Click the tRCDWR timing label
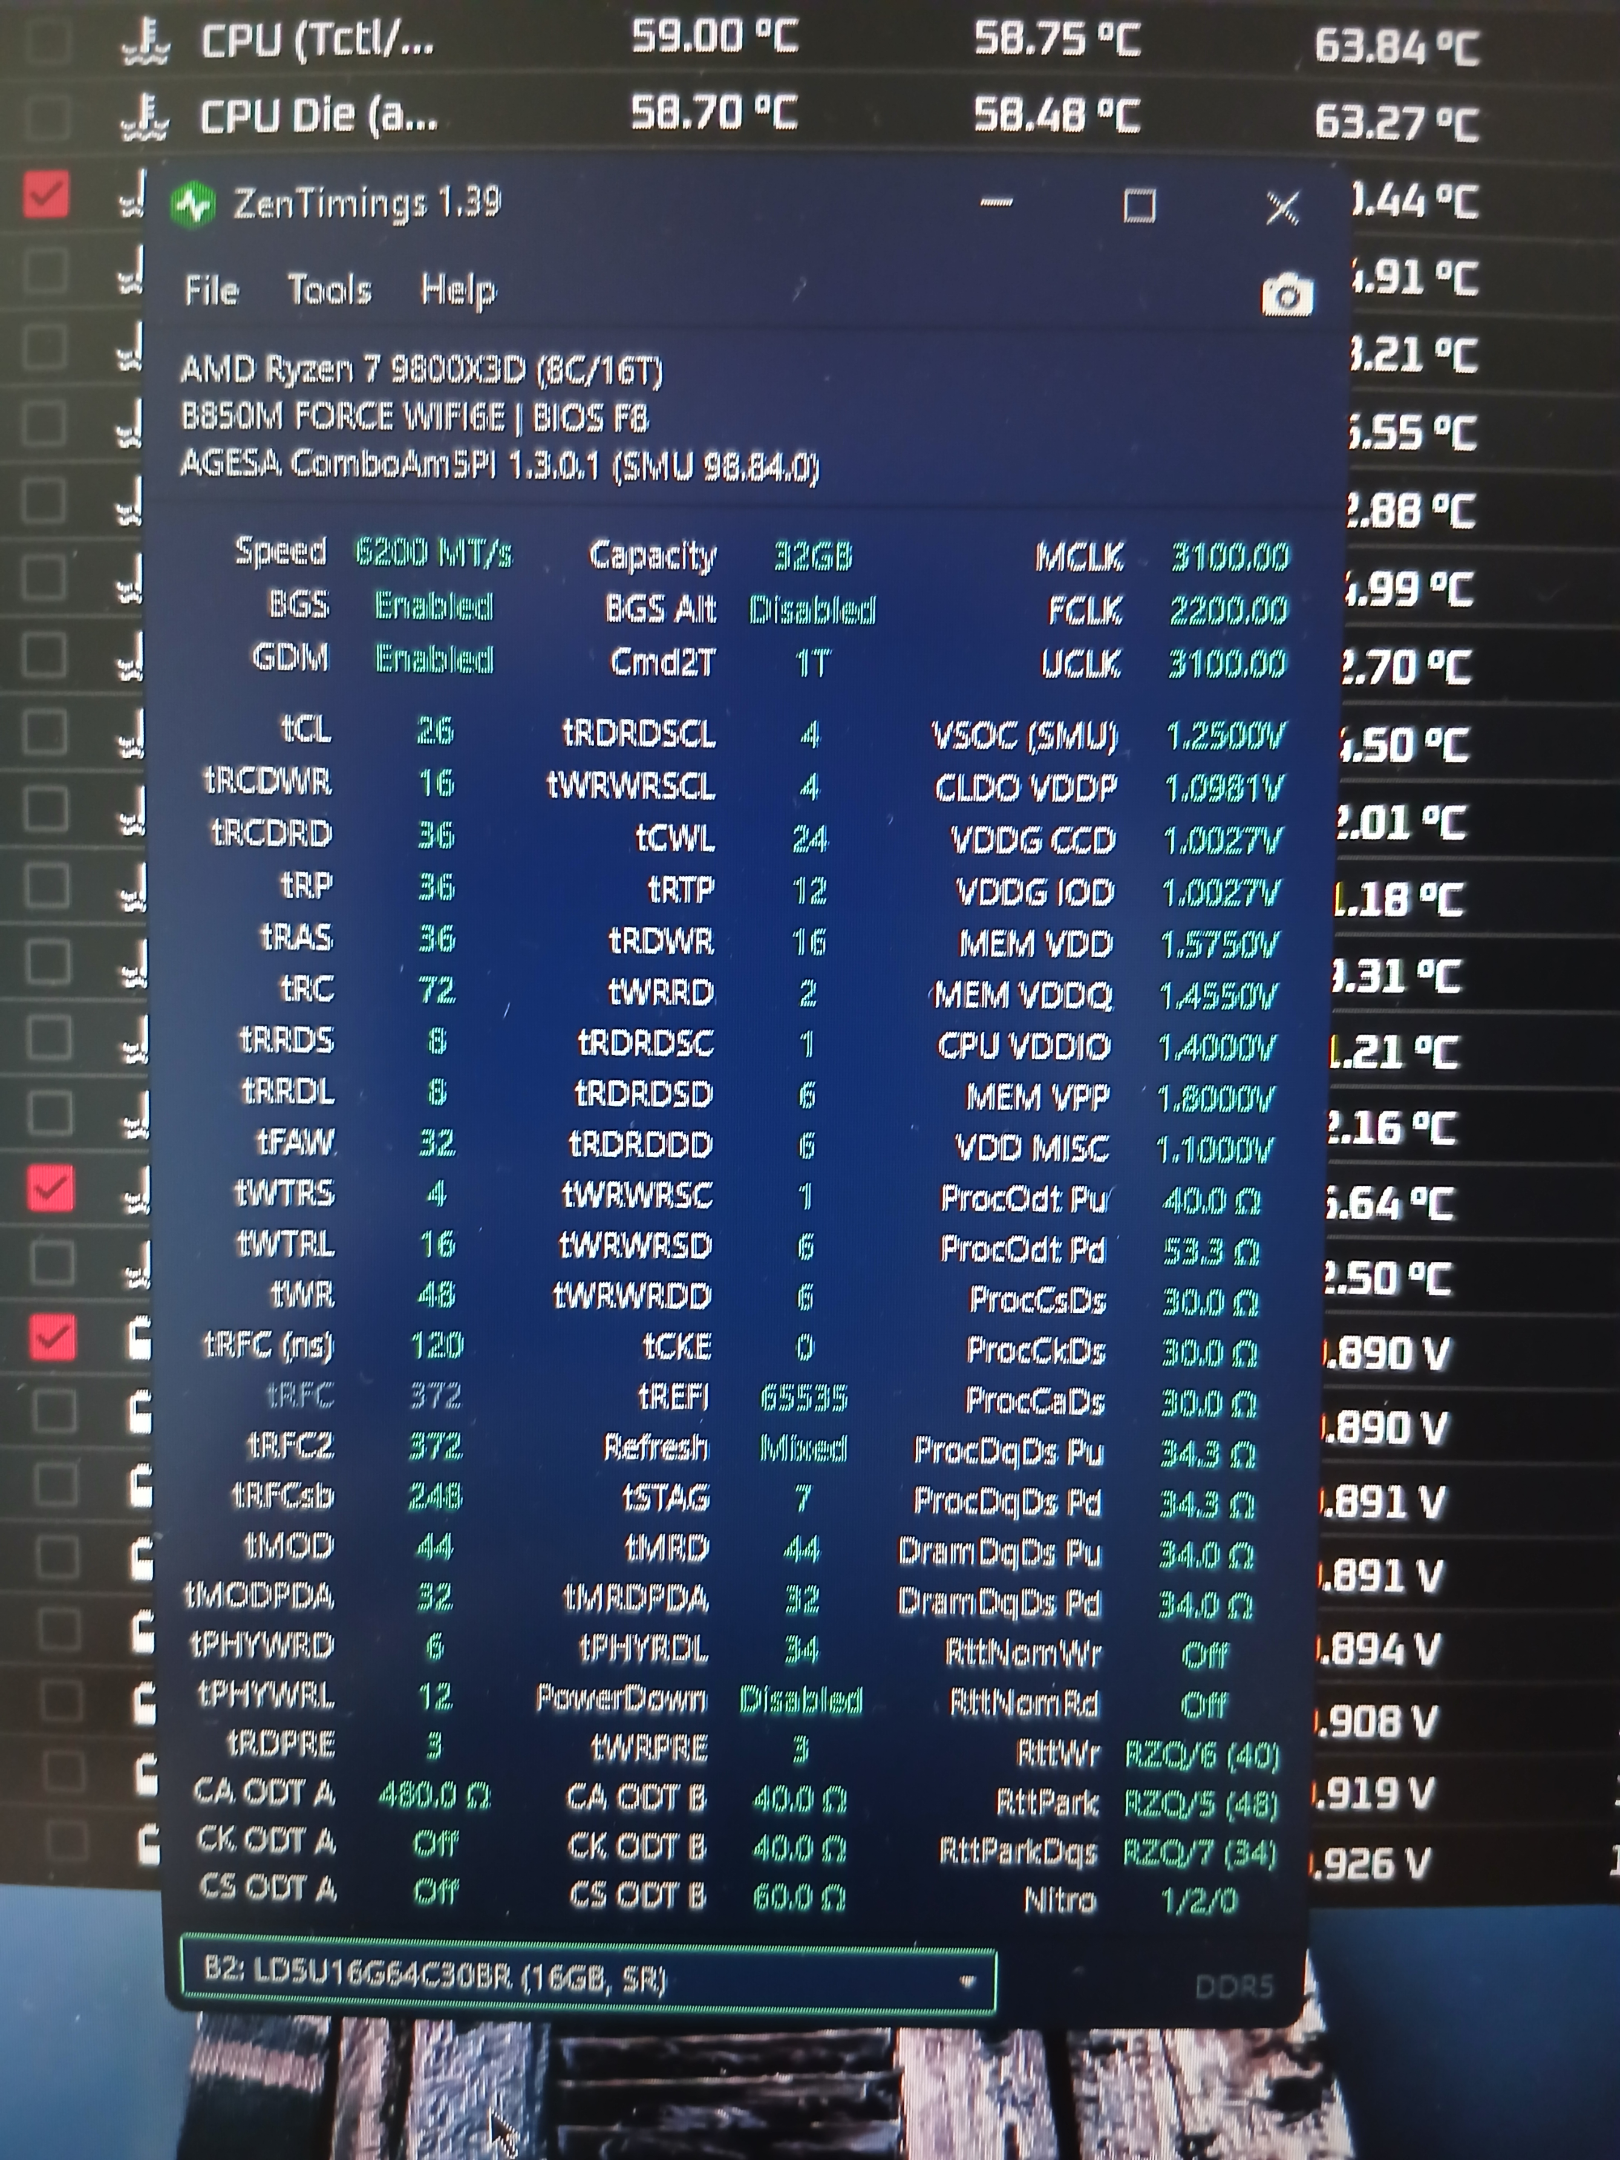 point(267,782)
